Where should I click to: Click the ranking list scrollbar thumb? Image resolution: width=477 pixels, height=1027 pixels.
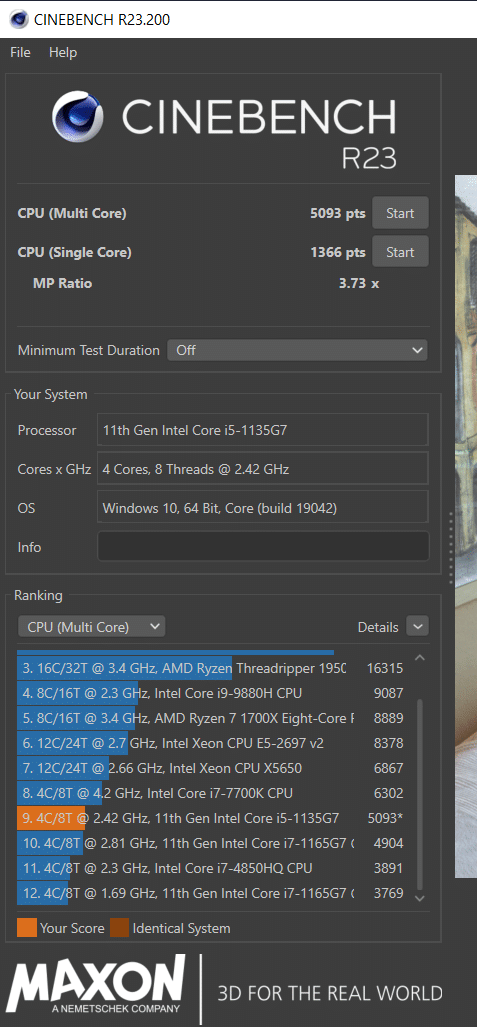pos(420,793)
